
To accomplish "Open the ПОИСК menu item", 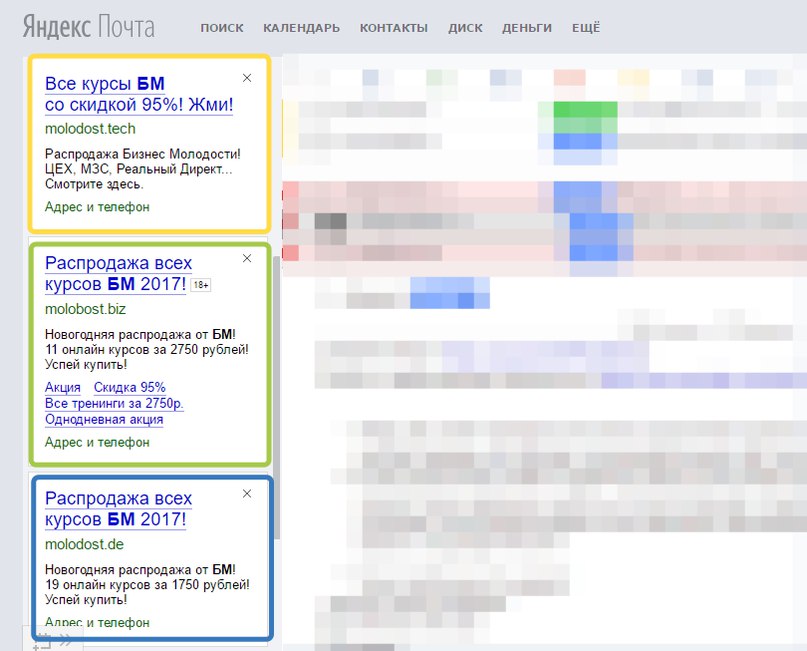I will (x=222, y=28).
